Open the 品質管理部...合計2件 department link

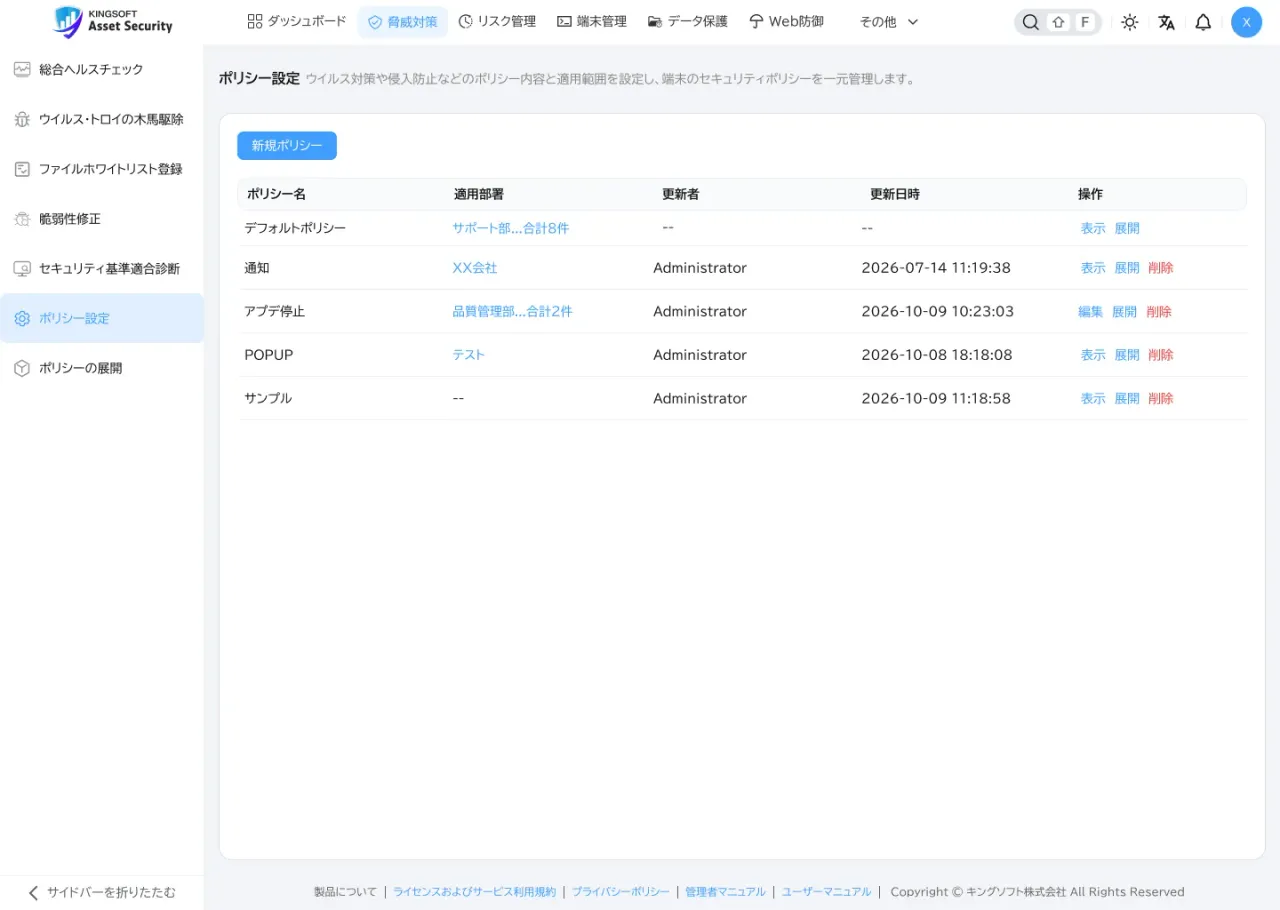pyautogui.click(x=512, y=312)
